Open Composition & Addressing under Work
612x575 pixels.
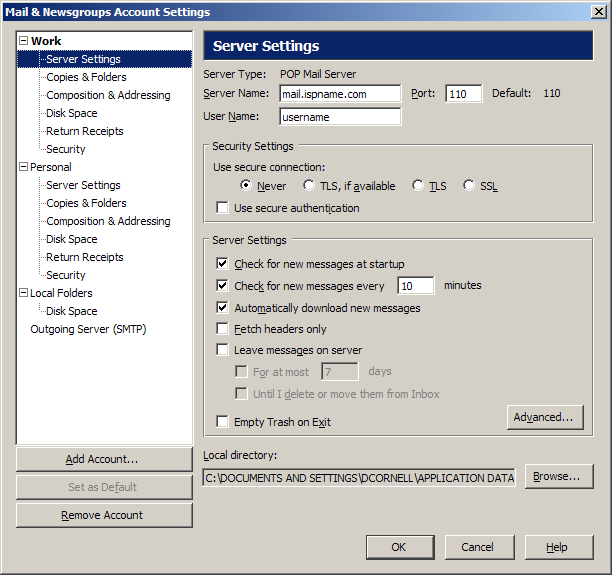click(108, 95)
